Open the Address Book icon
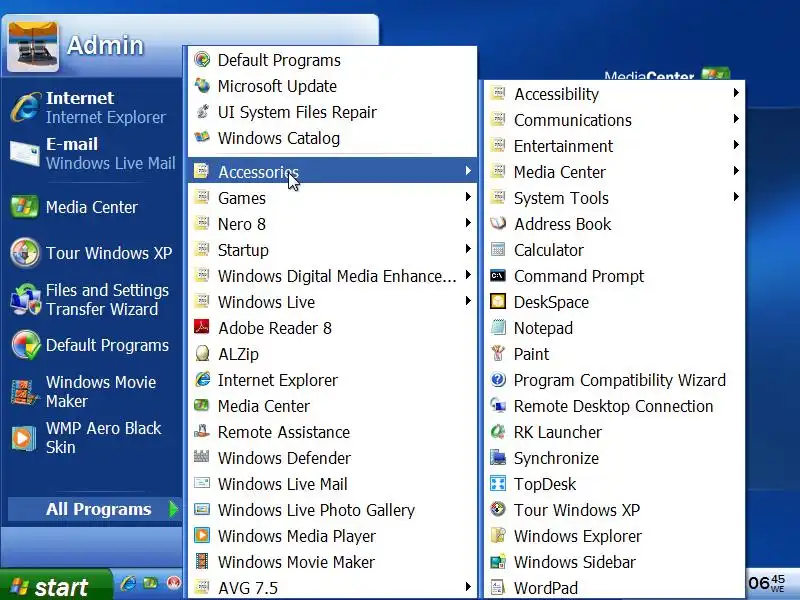 (x=498, y=223)
